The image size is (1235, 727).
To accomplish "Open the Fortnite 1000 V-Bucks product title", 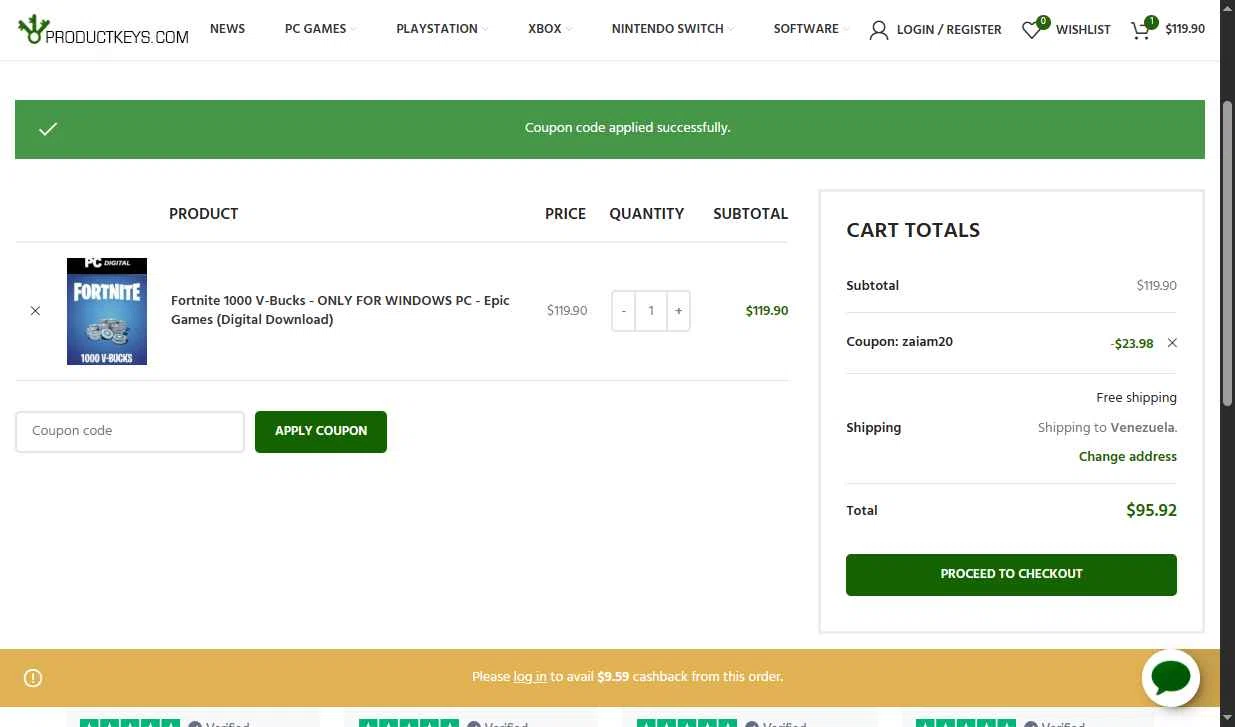I will pos(340,310).
